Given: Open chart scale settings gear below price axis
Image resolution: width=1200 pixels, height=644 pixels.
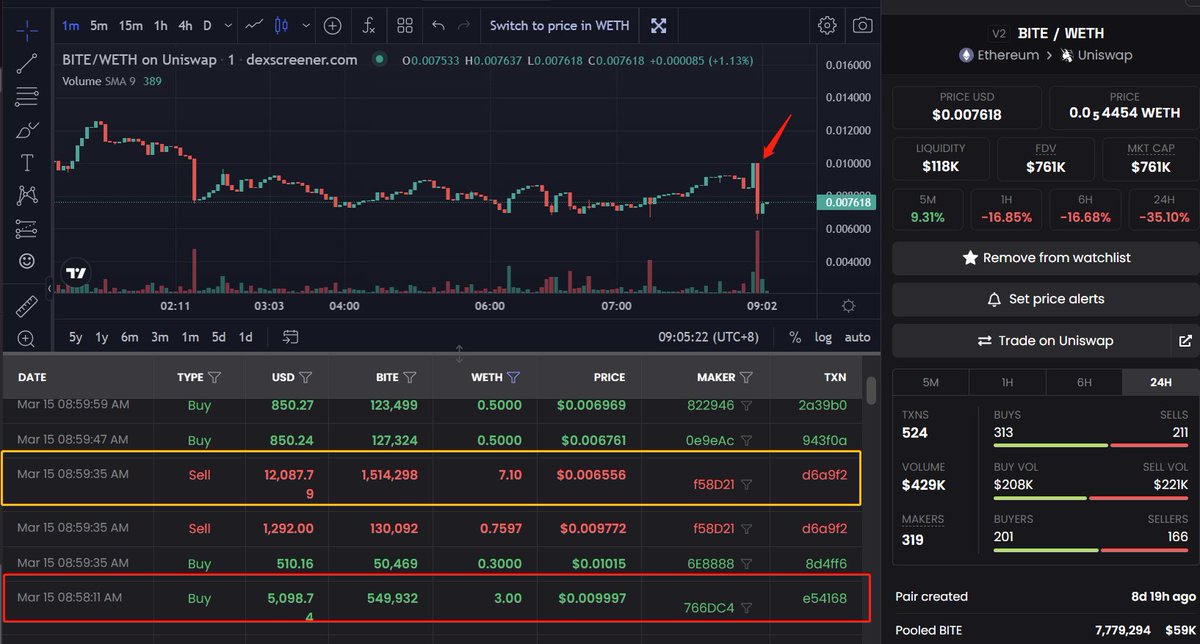Looking at the screenshot, I should (x=848, y=306).
